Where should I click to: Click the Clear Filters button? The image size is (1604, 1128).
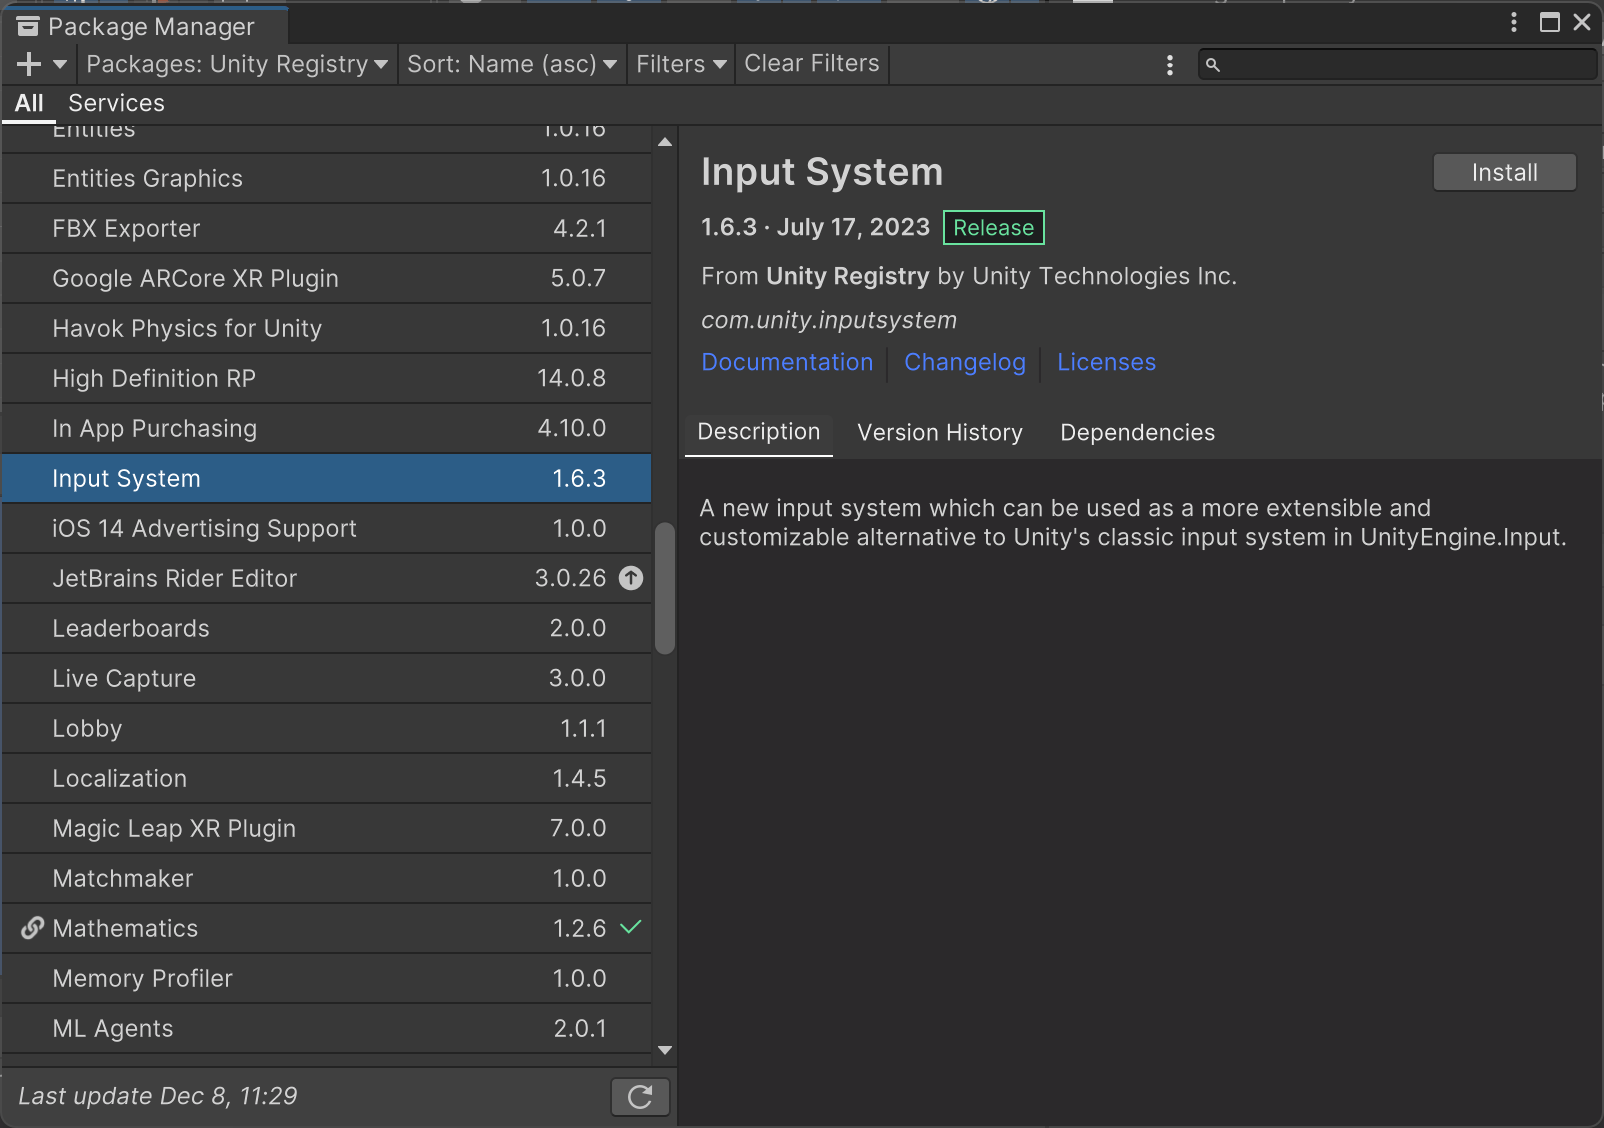[x=812, y=64]
